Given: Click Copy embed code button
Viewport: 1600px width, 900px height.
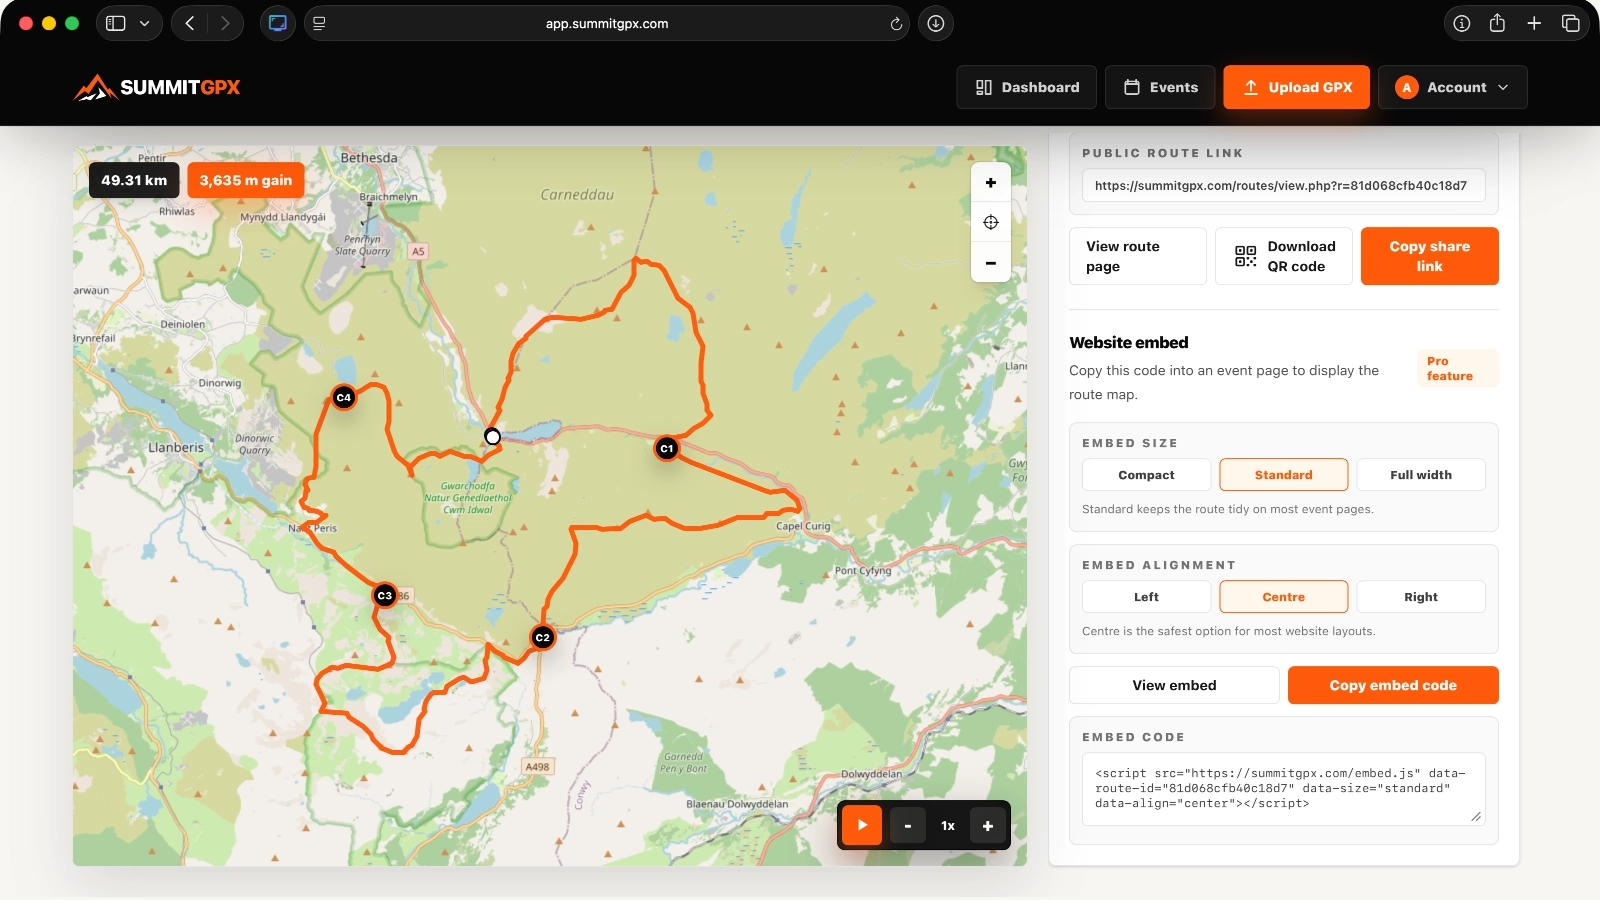Looking at the screenshot, I should click(x=1393, y=685).
